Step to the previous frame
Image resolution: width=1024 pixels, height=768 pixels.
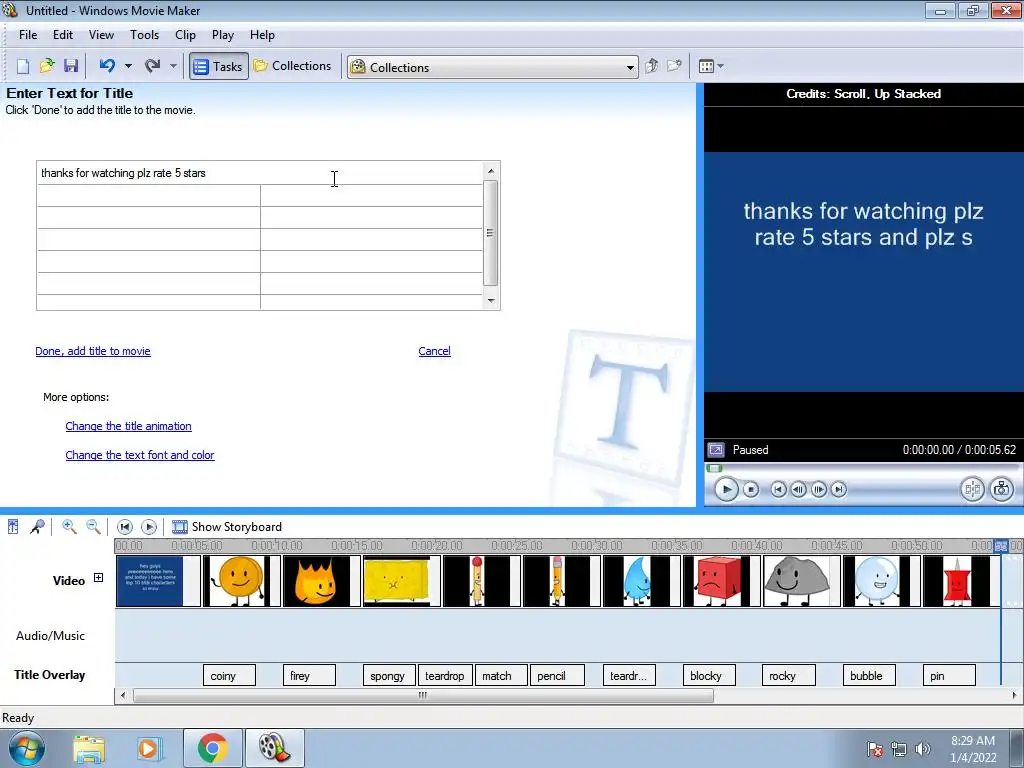798,489
